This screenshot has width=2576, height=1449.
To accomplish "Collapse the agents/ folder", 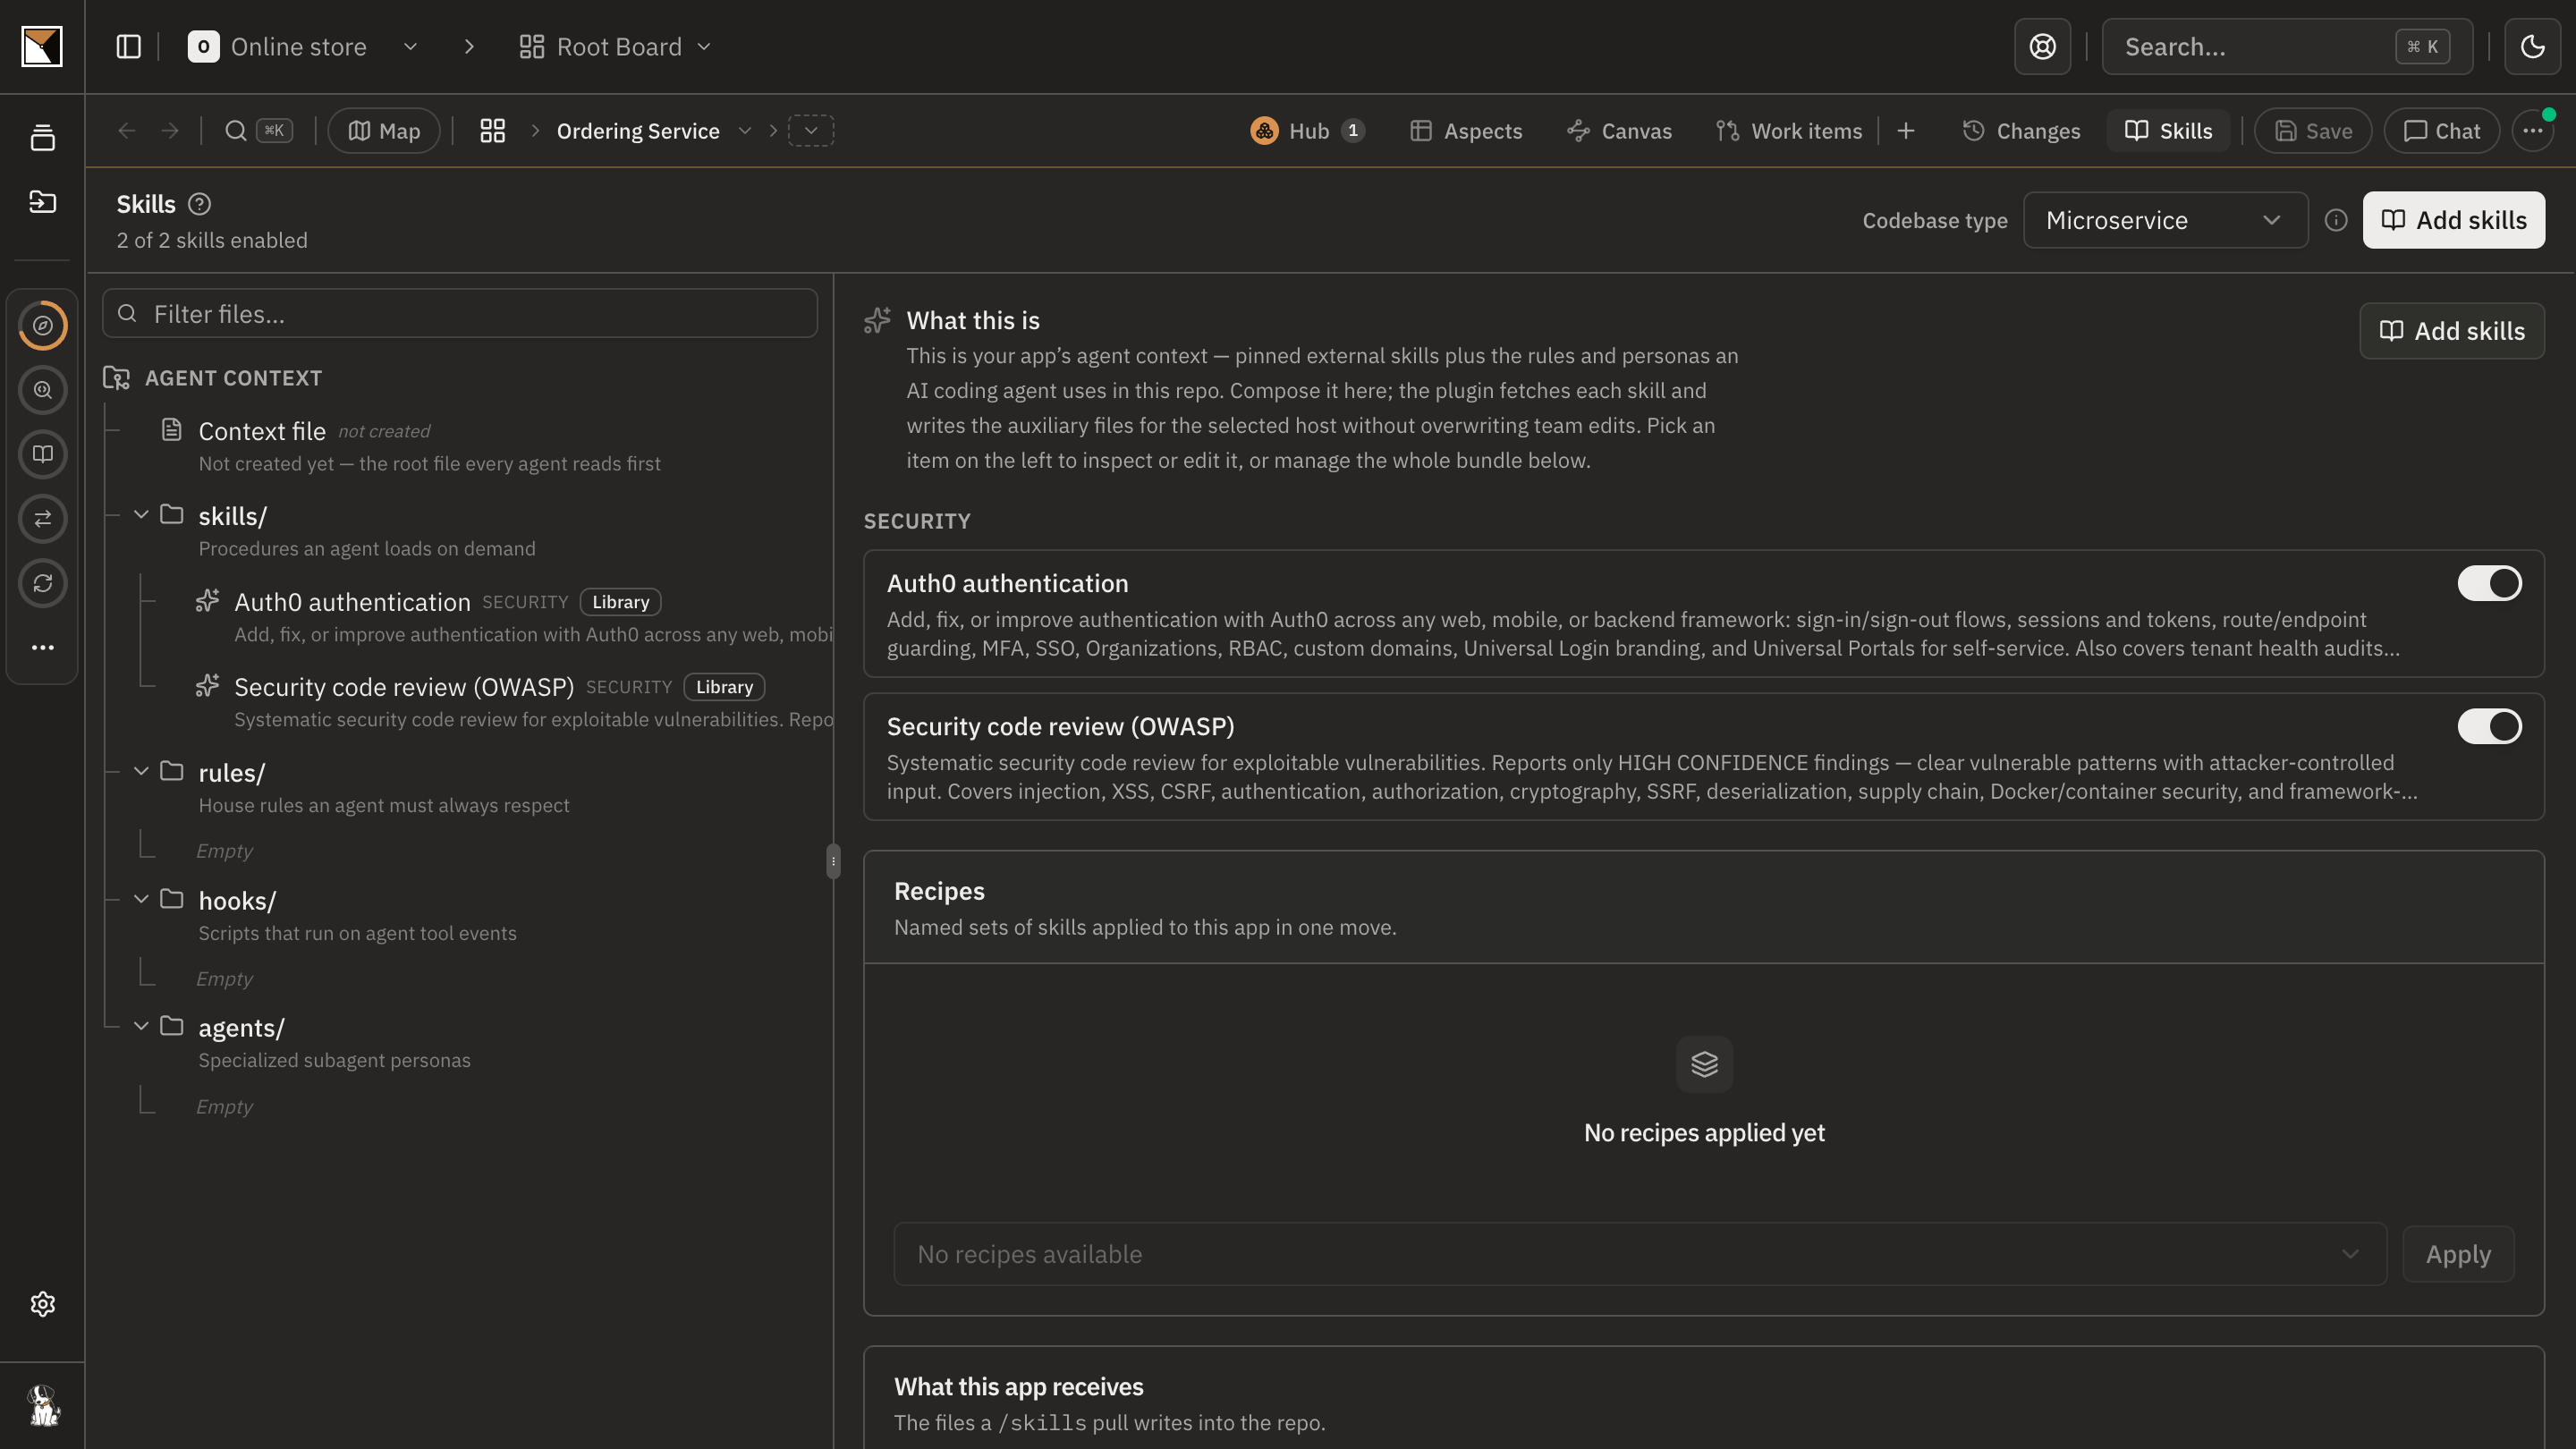I will 141,1026.
